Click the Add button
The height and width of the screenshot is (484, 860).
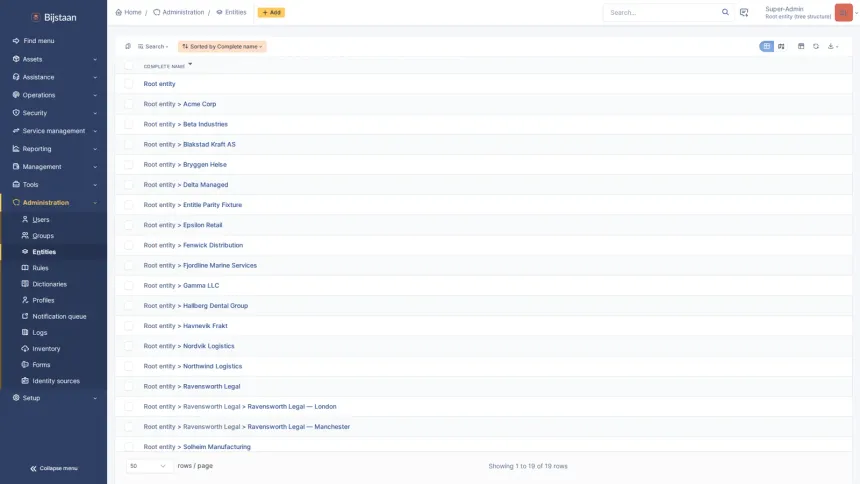271,12
